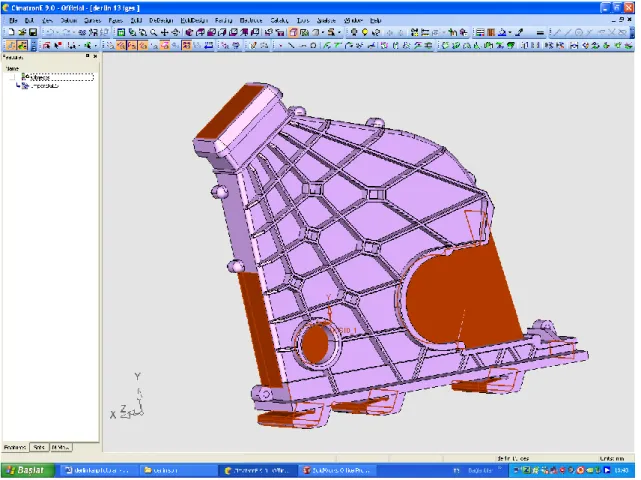Pin the Features panel with pin icon

click(87, 56)
